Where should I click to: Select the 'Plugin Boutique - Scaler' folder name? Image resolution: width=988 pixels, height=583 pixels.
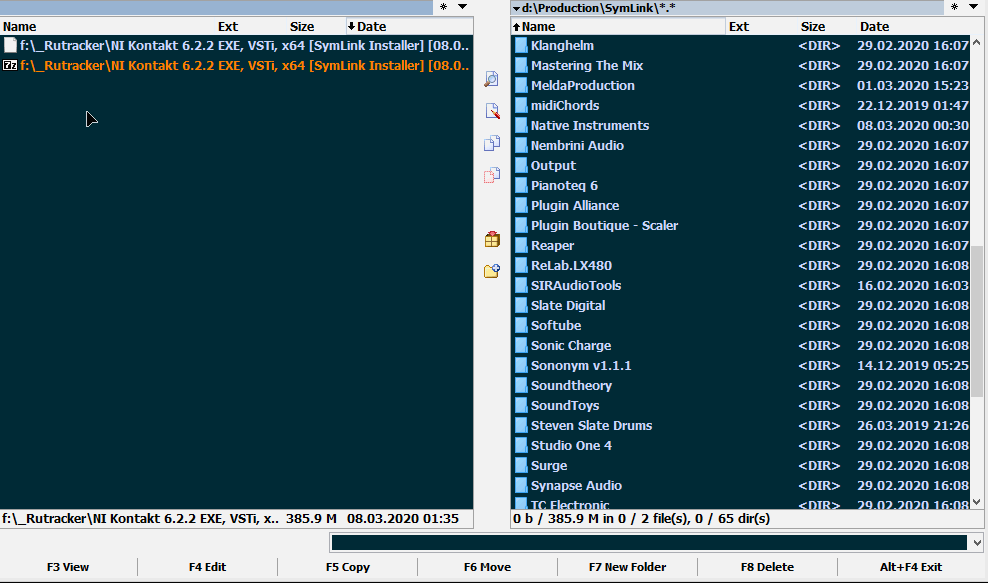(604, 226)
